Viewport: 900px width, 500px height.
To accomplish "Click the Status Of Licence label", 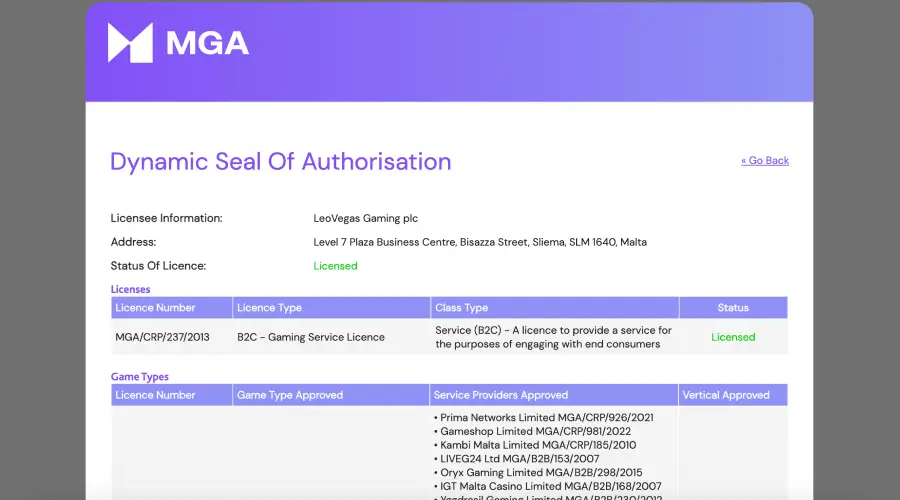I will [x=158, y=266].
